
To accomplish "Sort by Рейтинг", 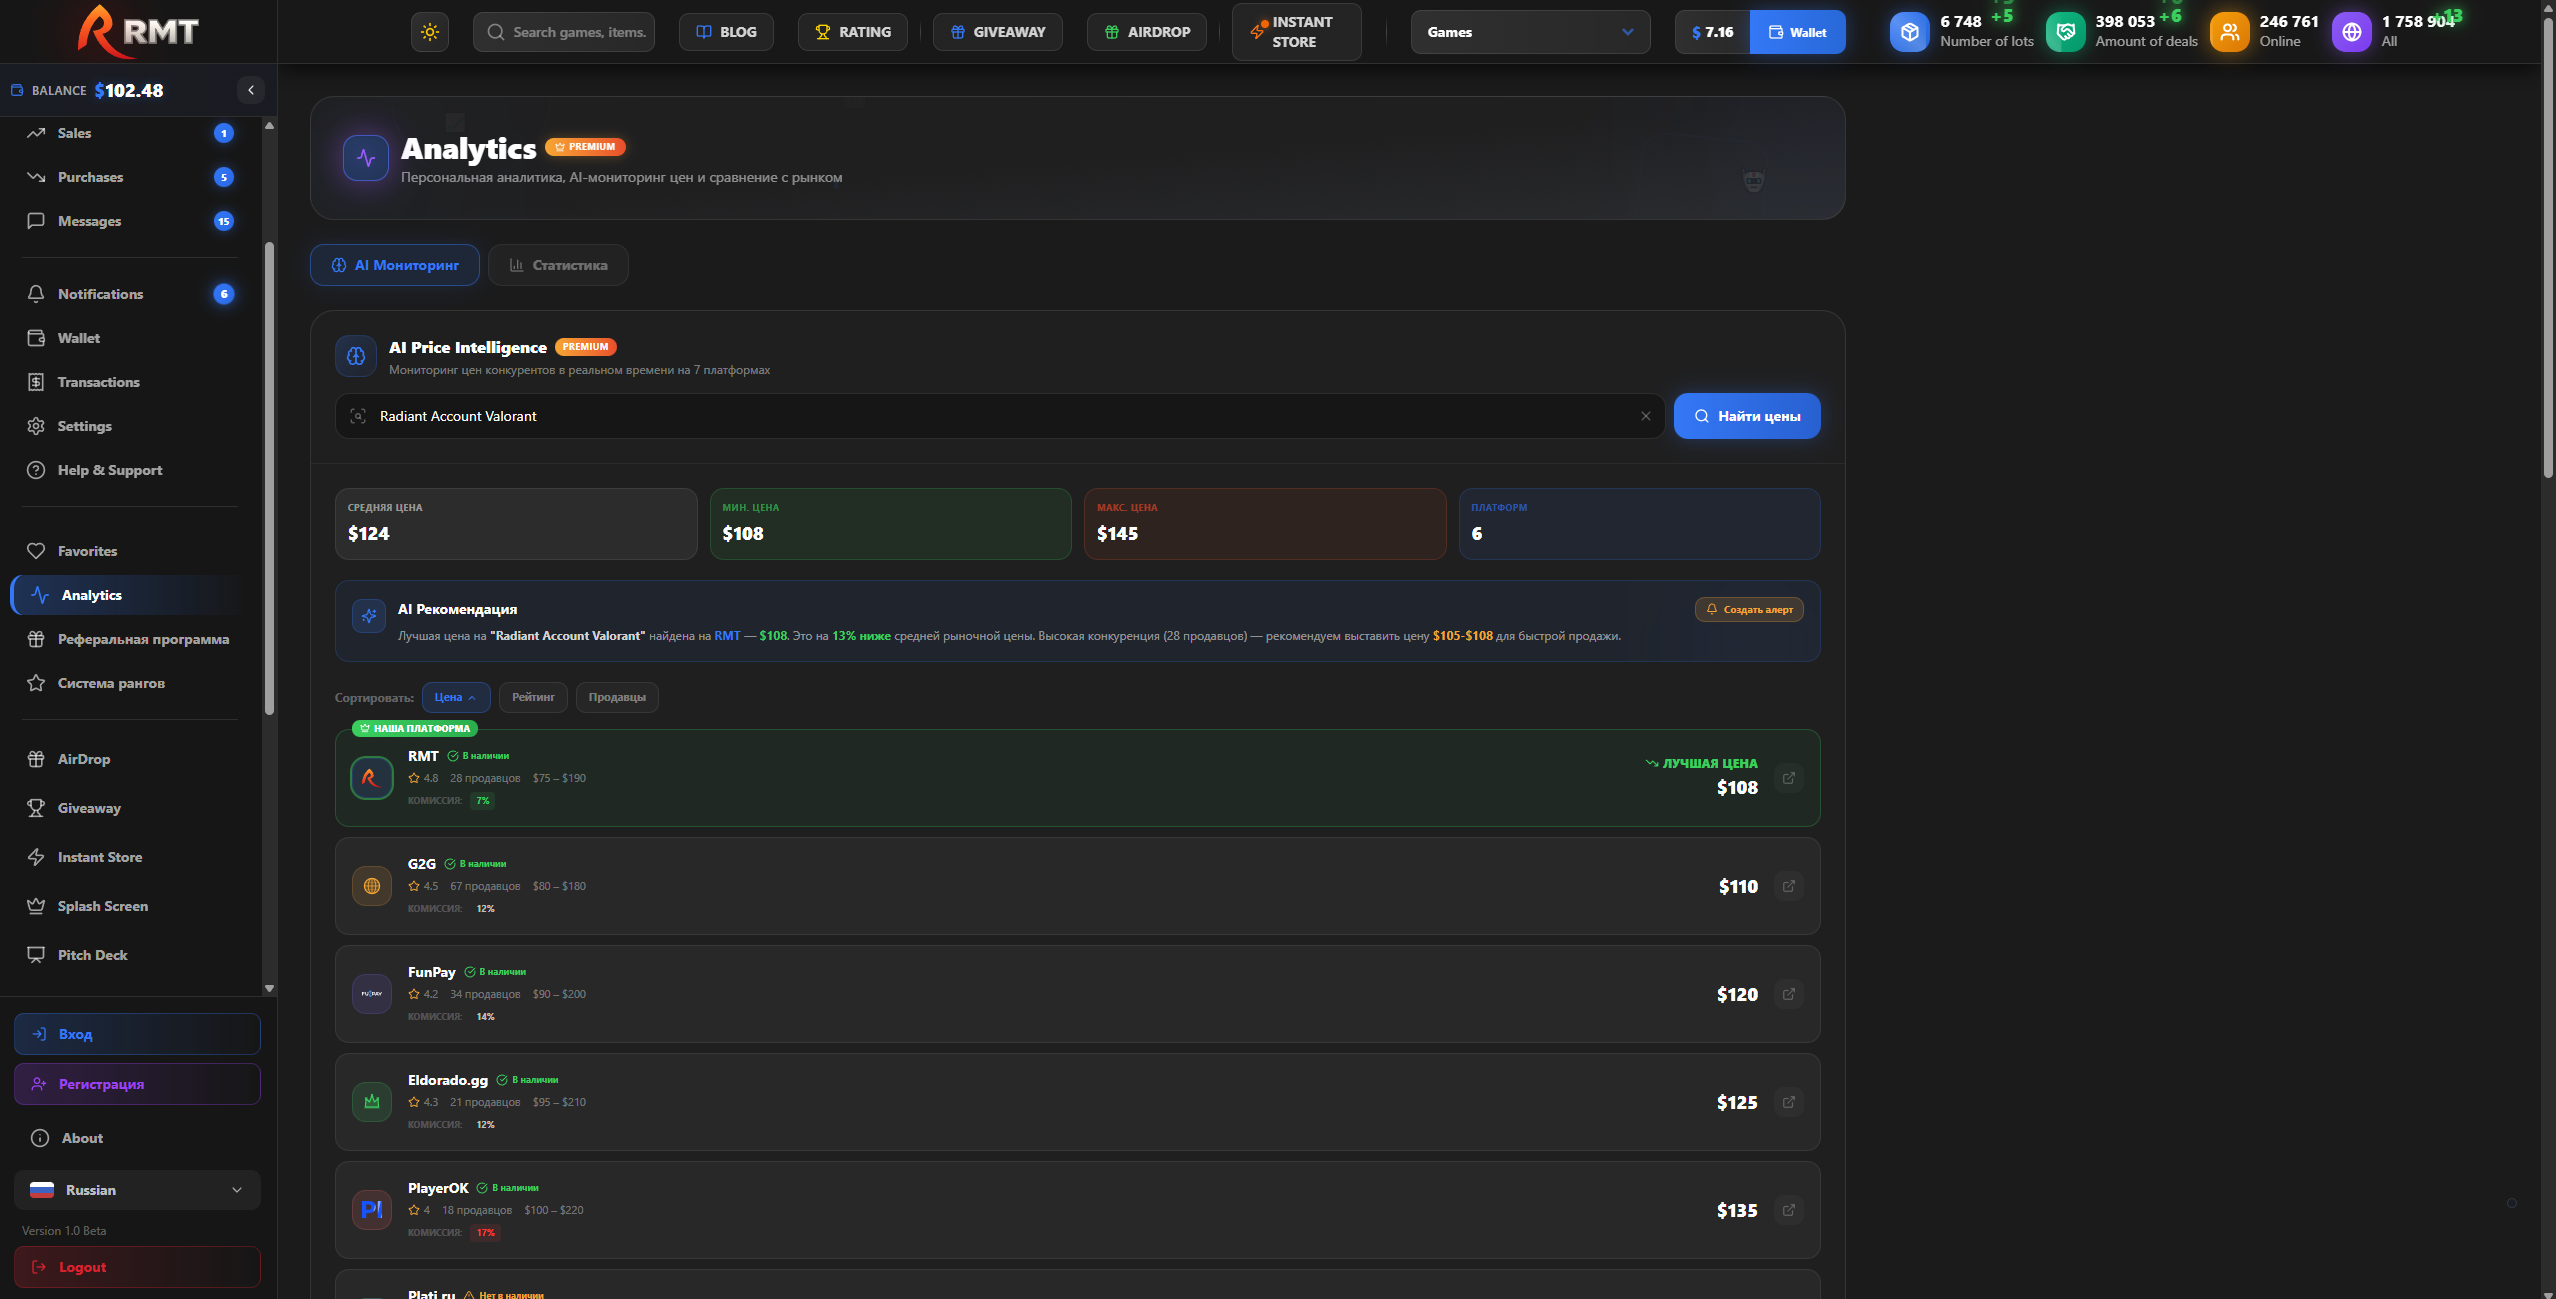I will (533, 697).
